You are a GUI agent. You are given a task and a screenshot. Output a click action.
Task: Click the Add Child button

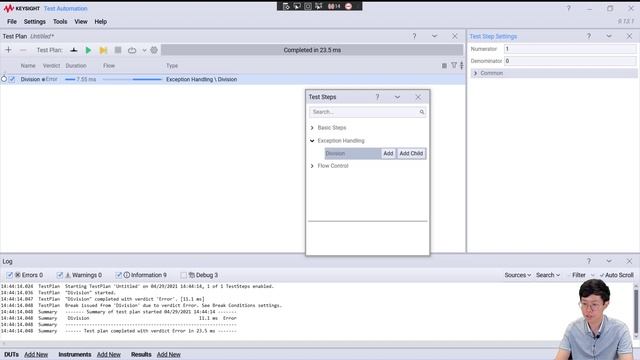coord(411,153)
